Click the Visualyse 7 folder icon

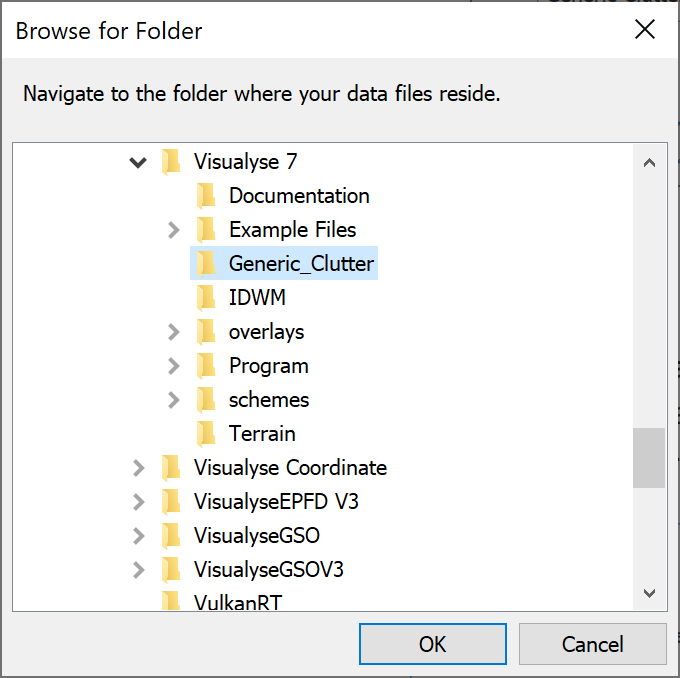tap(171, 162)
